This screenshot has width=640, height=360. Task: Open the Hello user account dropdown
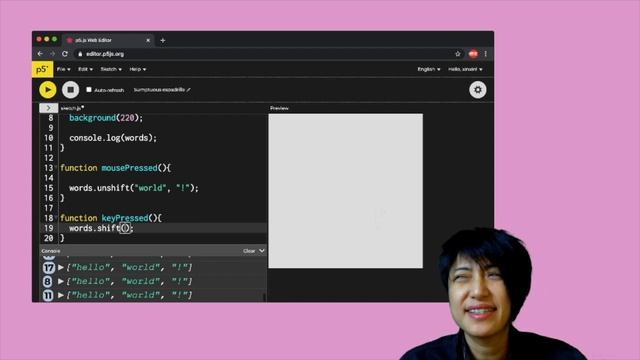(x=465, y=69)
